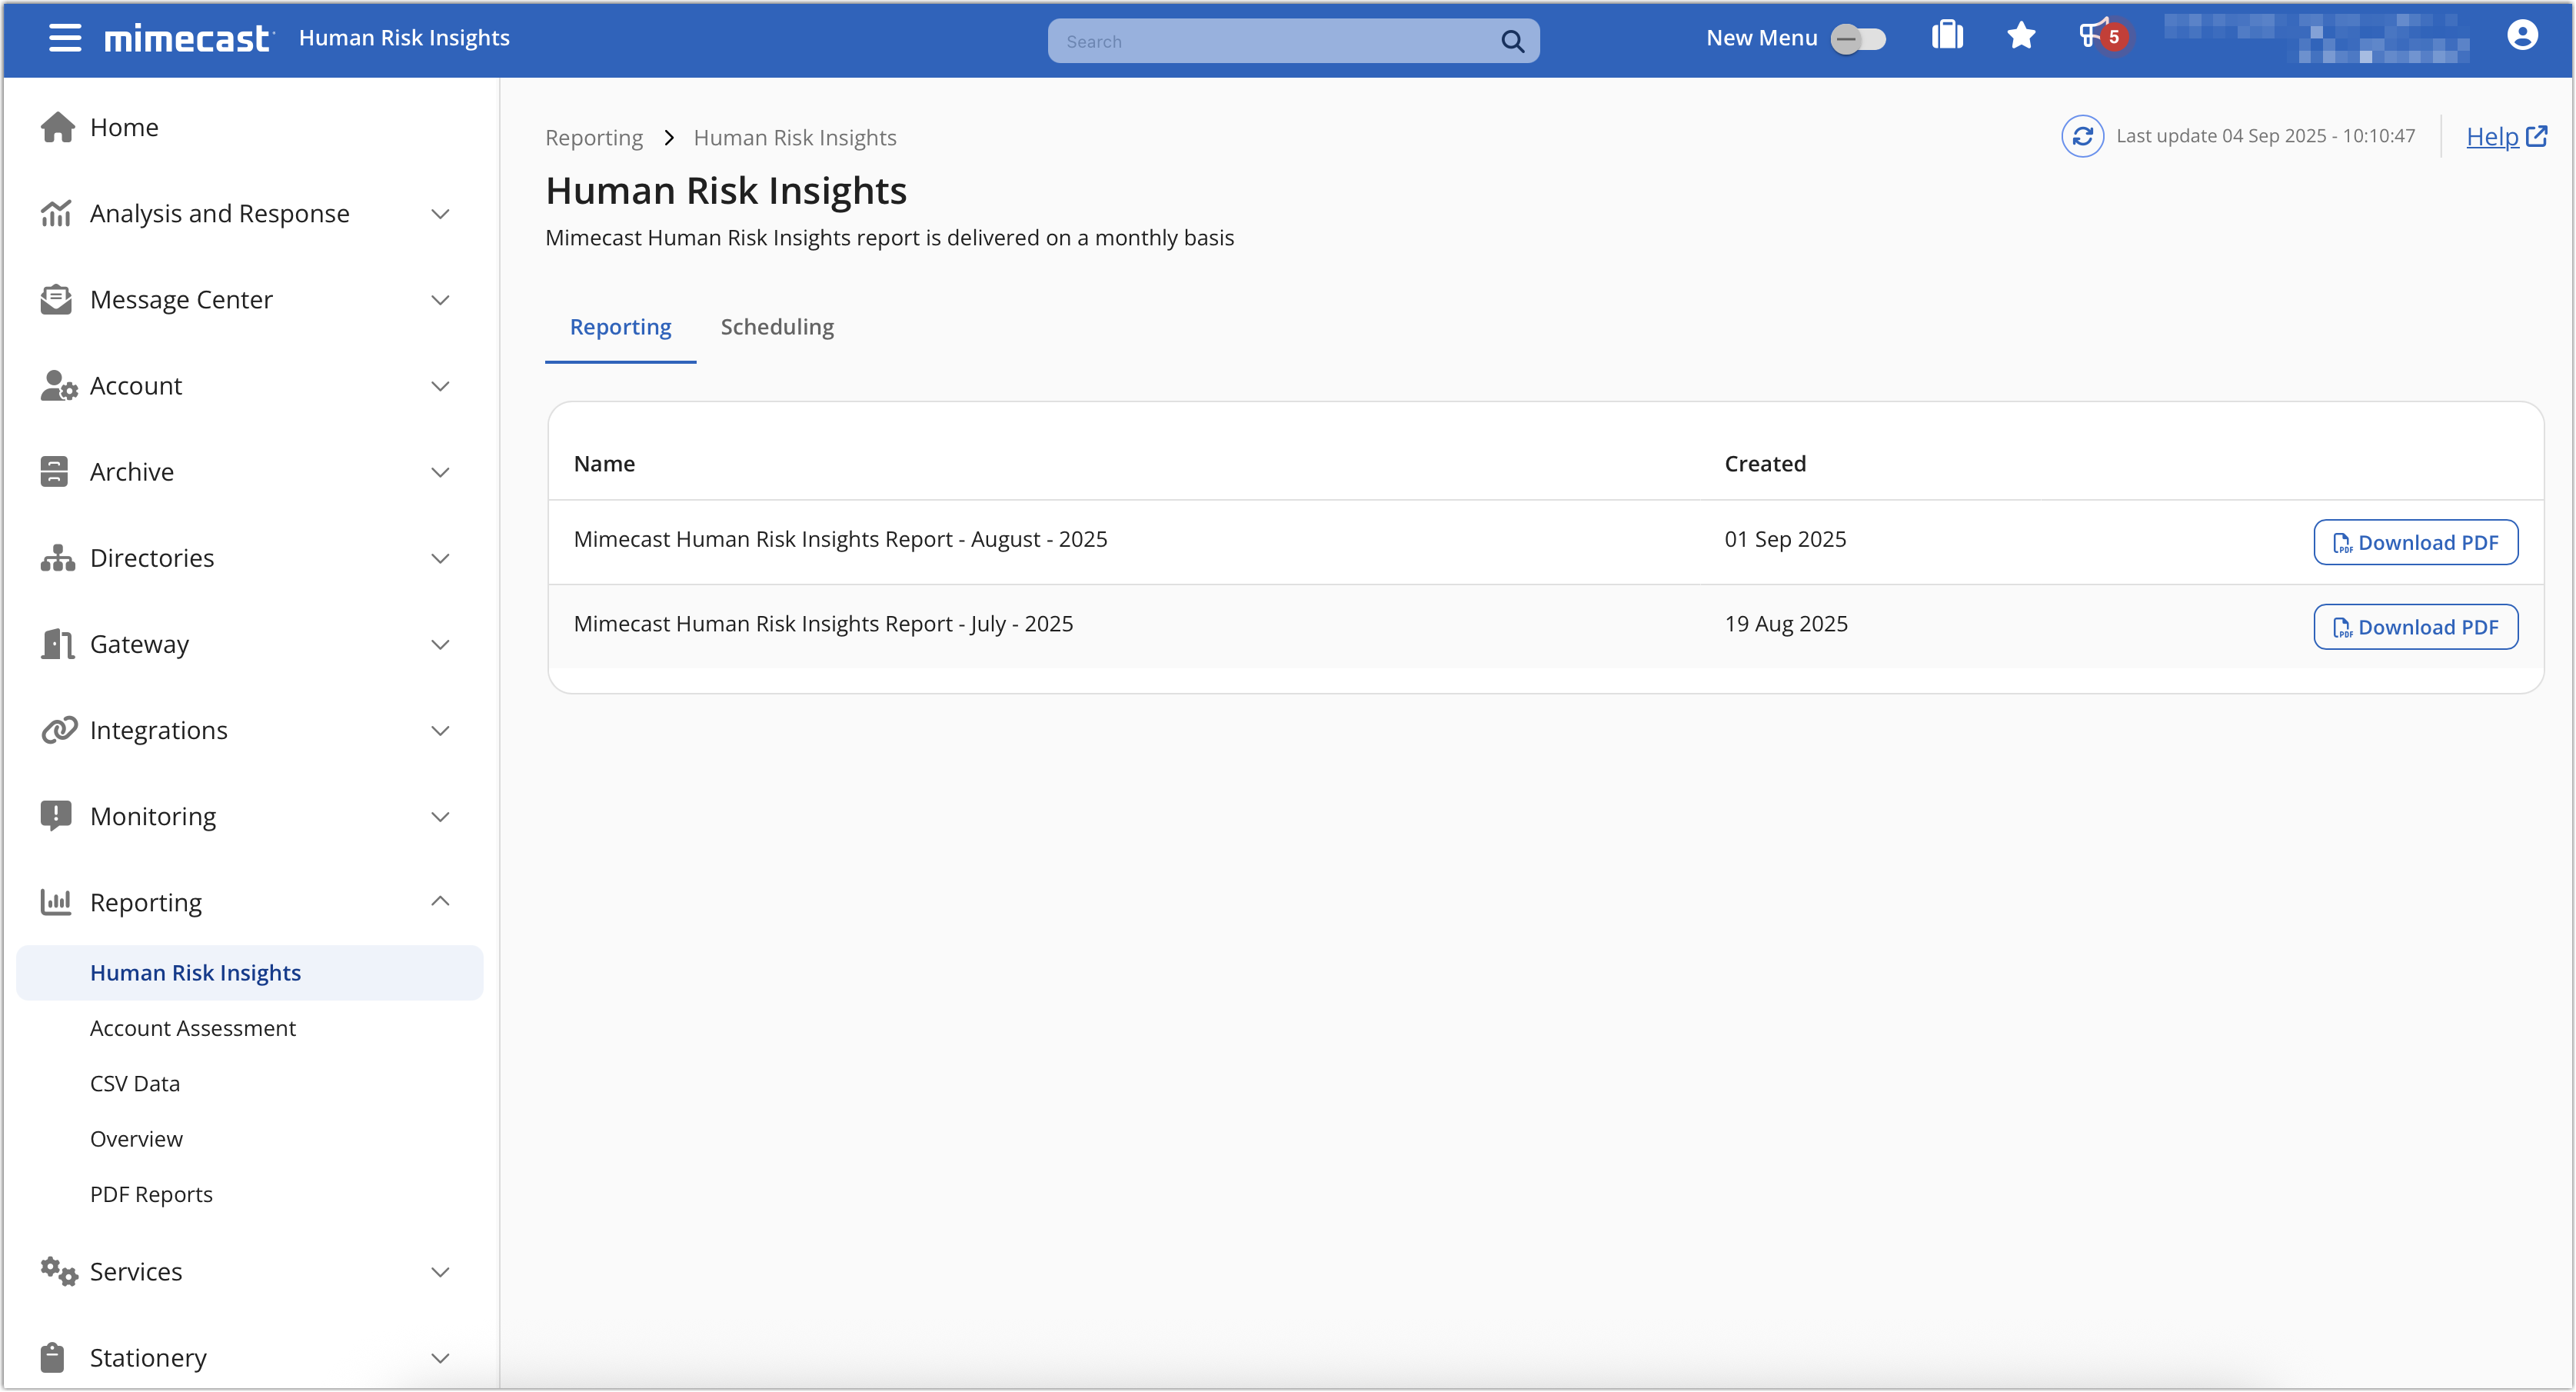Click the Created column header
Viewport: 2576px width, 1392px height.
coord(1765,463)
